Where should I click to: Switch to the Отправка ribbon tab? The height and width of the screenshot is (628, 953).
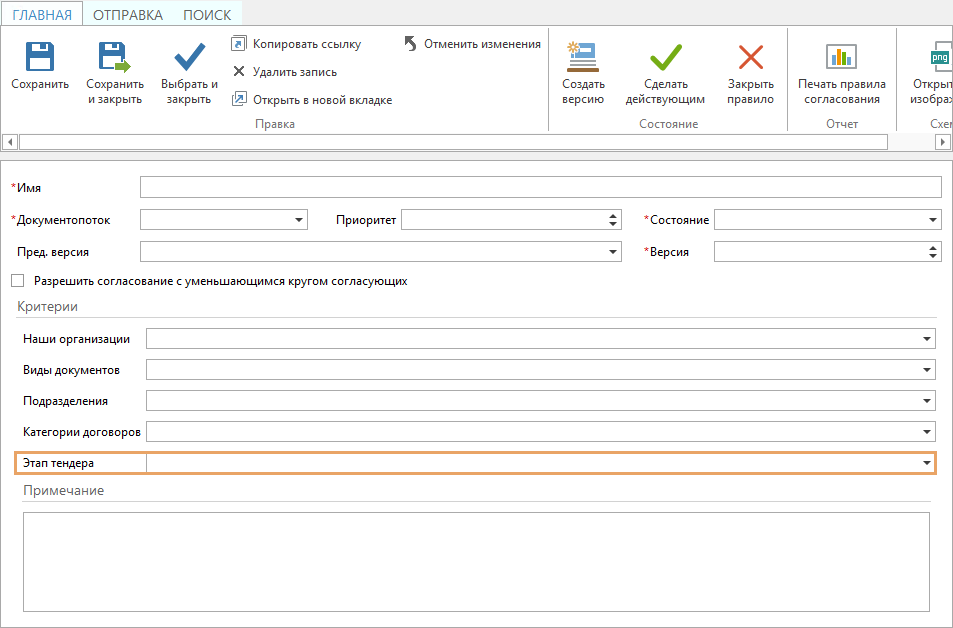point(127,15)
